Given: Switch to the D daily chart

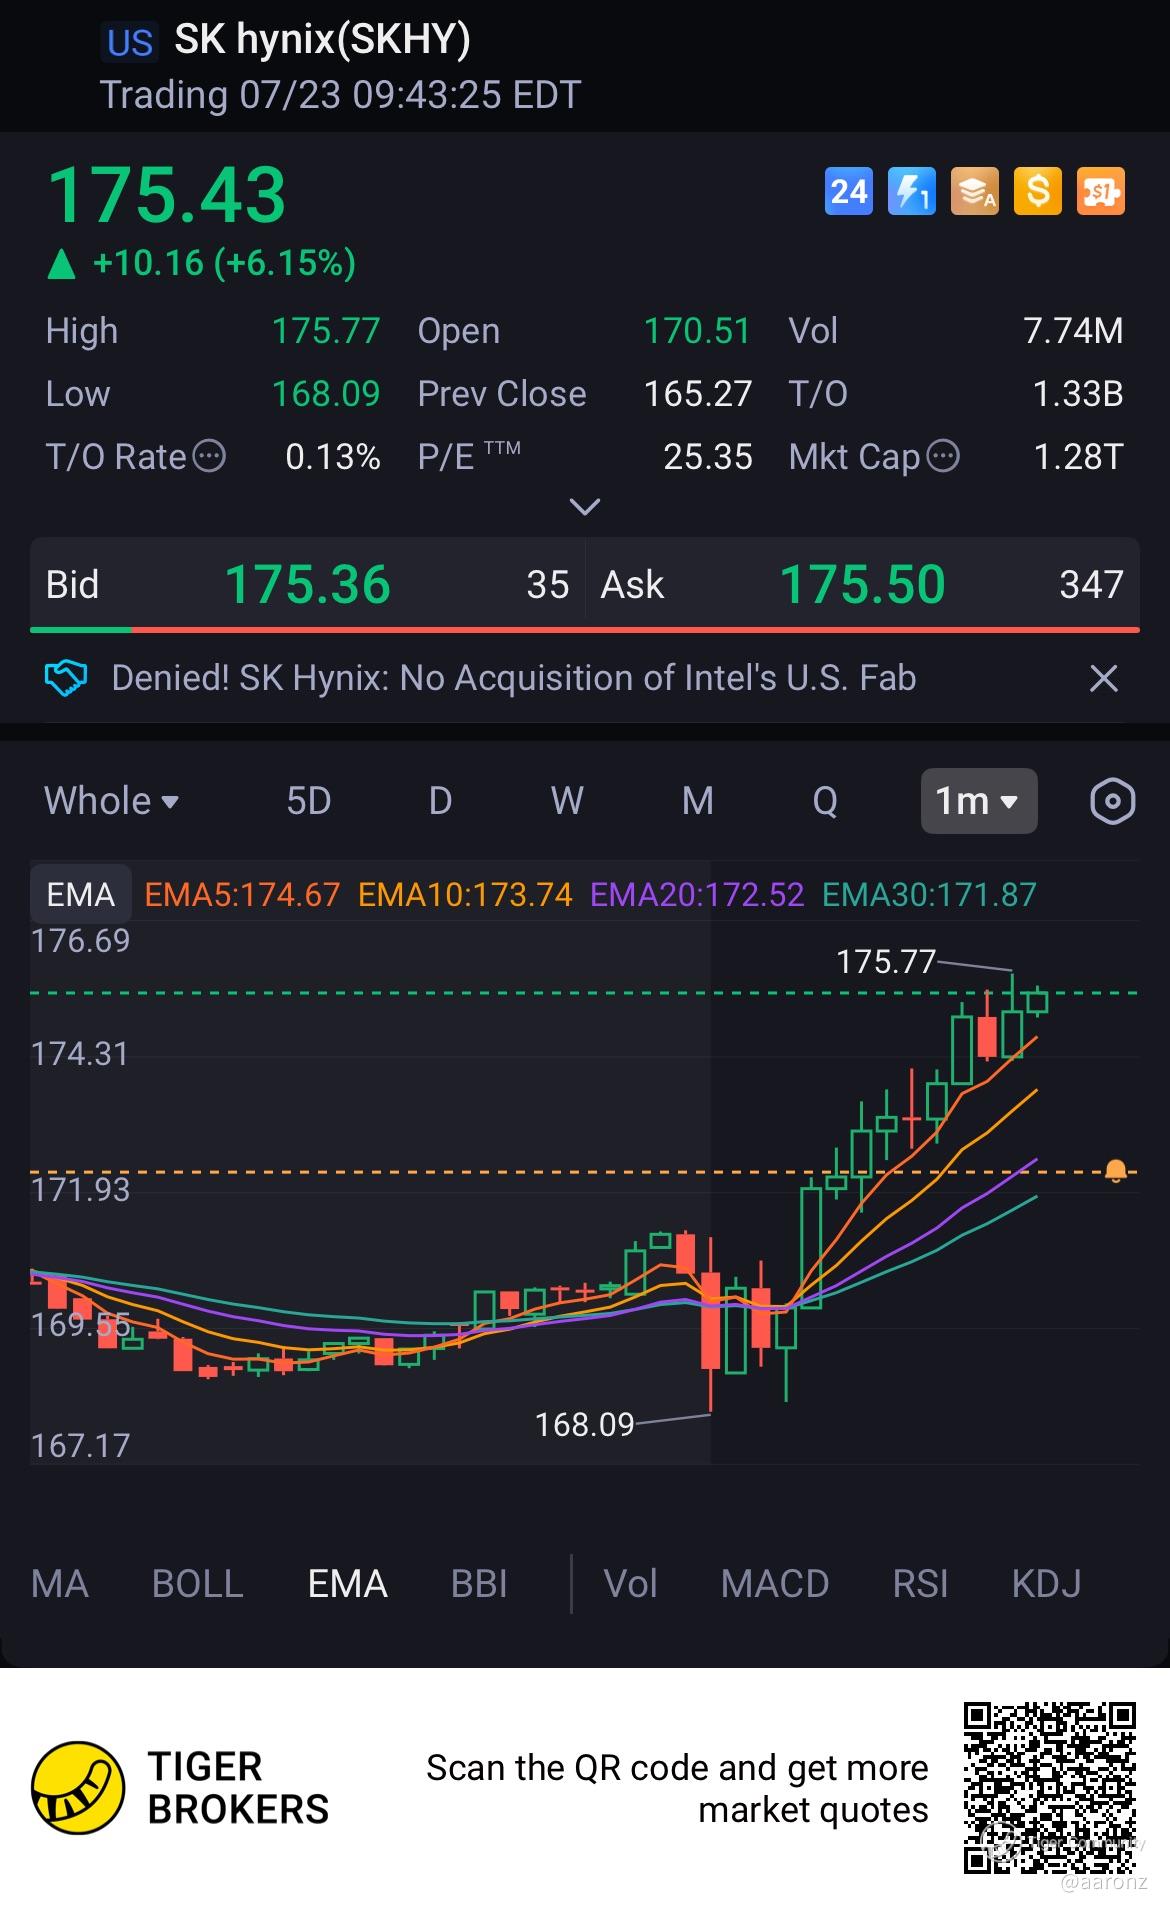Looking at the screenshot, I should point(440,801).
